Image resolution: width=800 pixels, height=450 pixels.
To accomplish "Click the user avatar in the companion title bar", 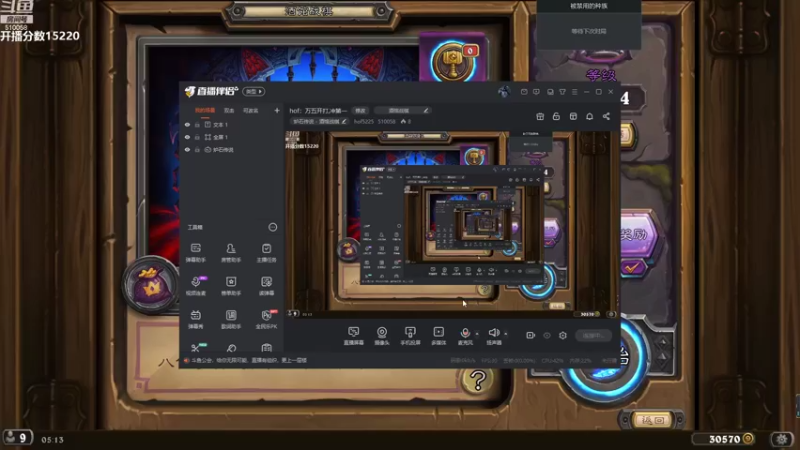I will pyautogui.click(x=504, y=92).
